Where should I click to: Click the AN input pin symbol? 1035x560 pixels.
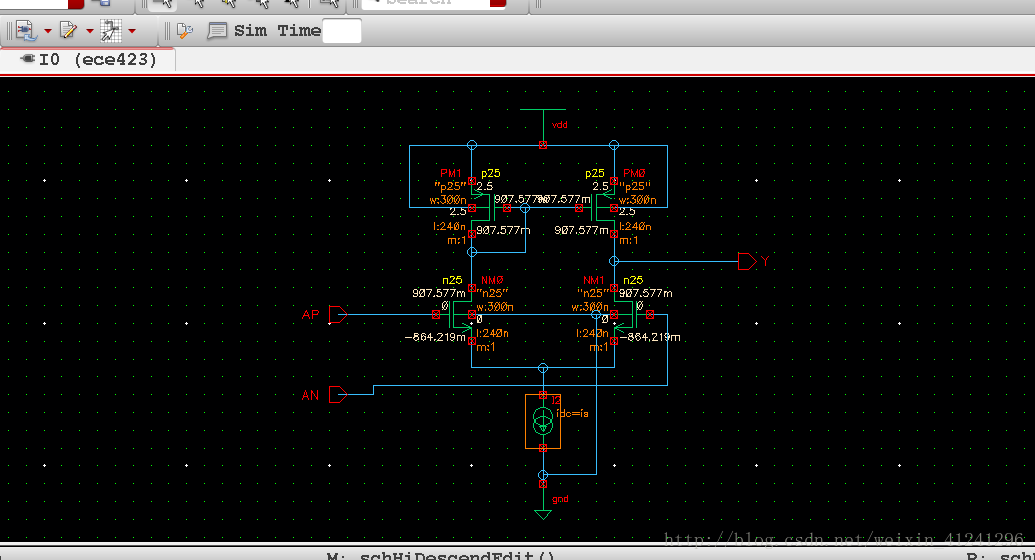pyautogui.click(x=337, y=395)
